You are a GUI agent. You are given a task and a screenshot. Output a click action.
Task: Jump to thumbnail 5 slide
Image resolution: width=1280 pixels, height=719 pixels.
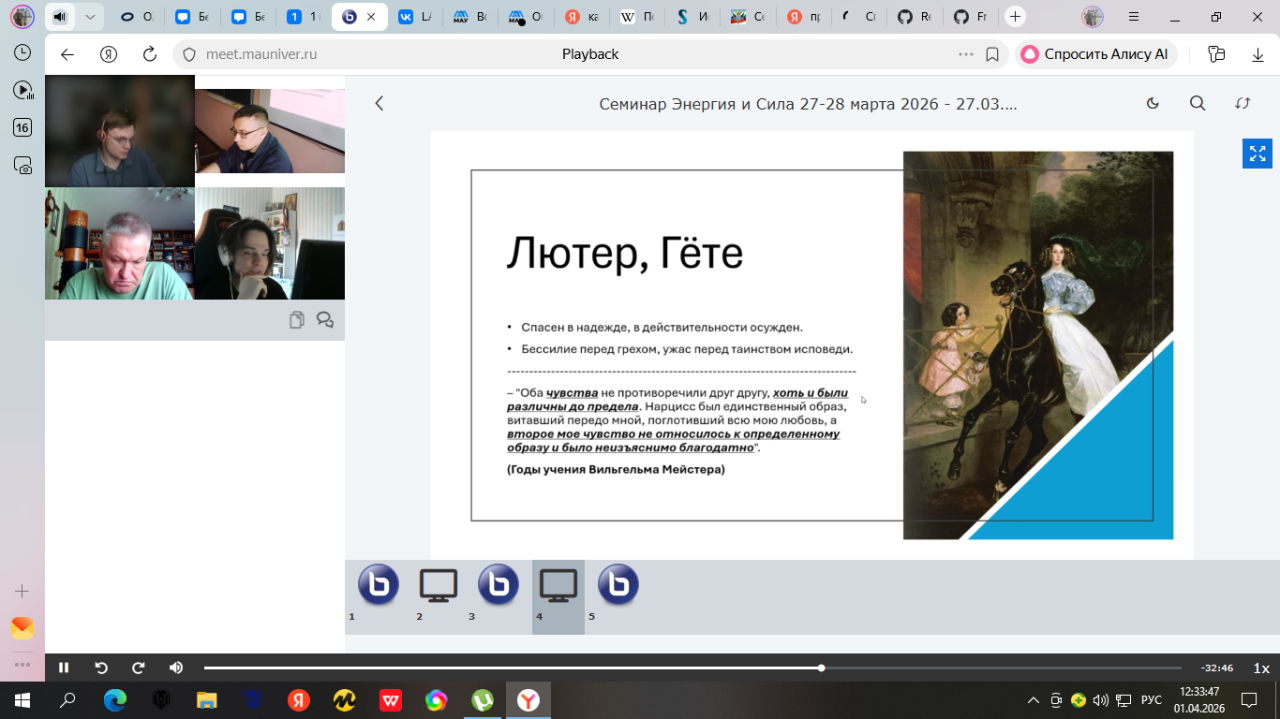[618, 585]
